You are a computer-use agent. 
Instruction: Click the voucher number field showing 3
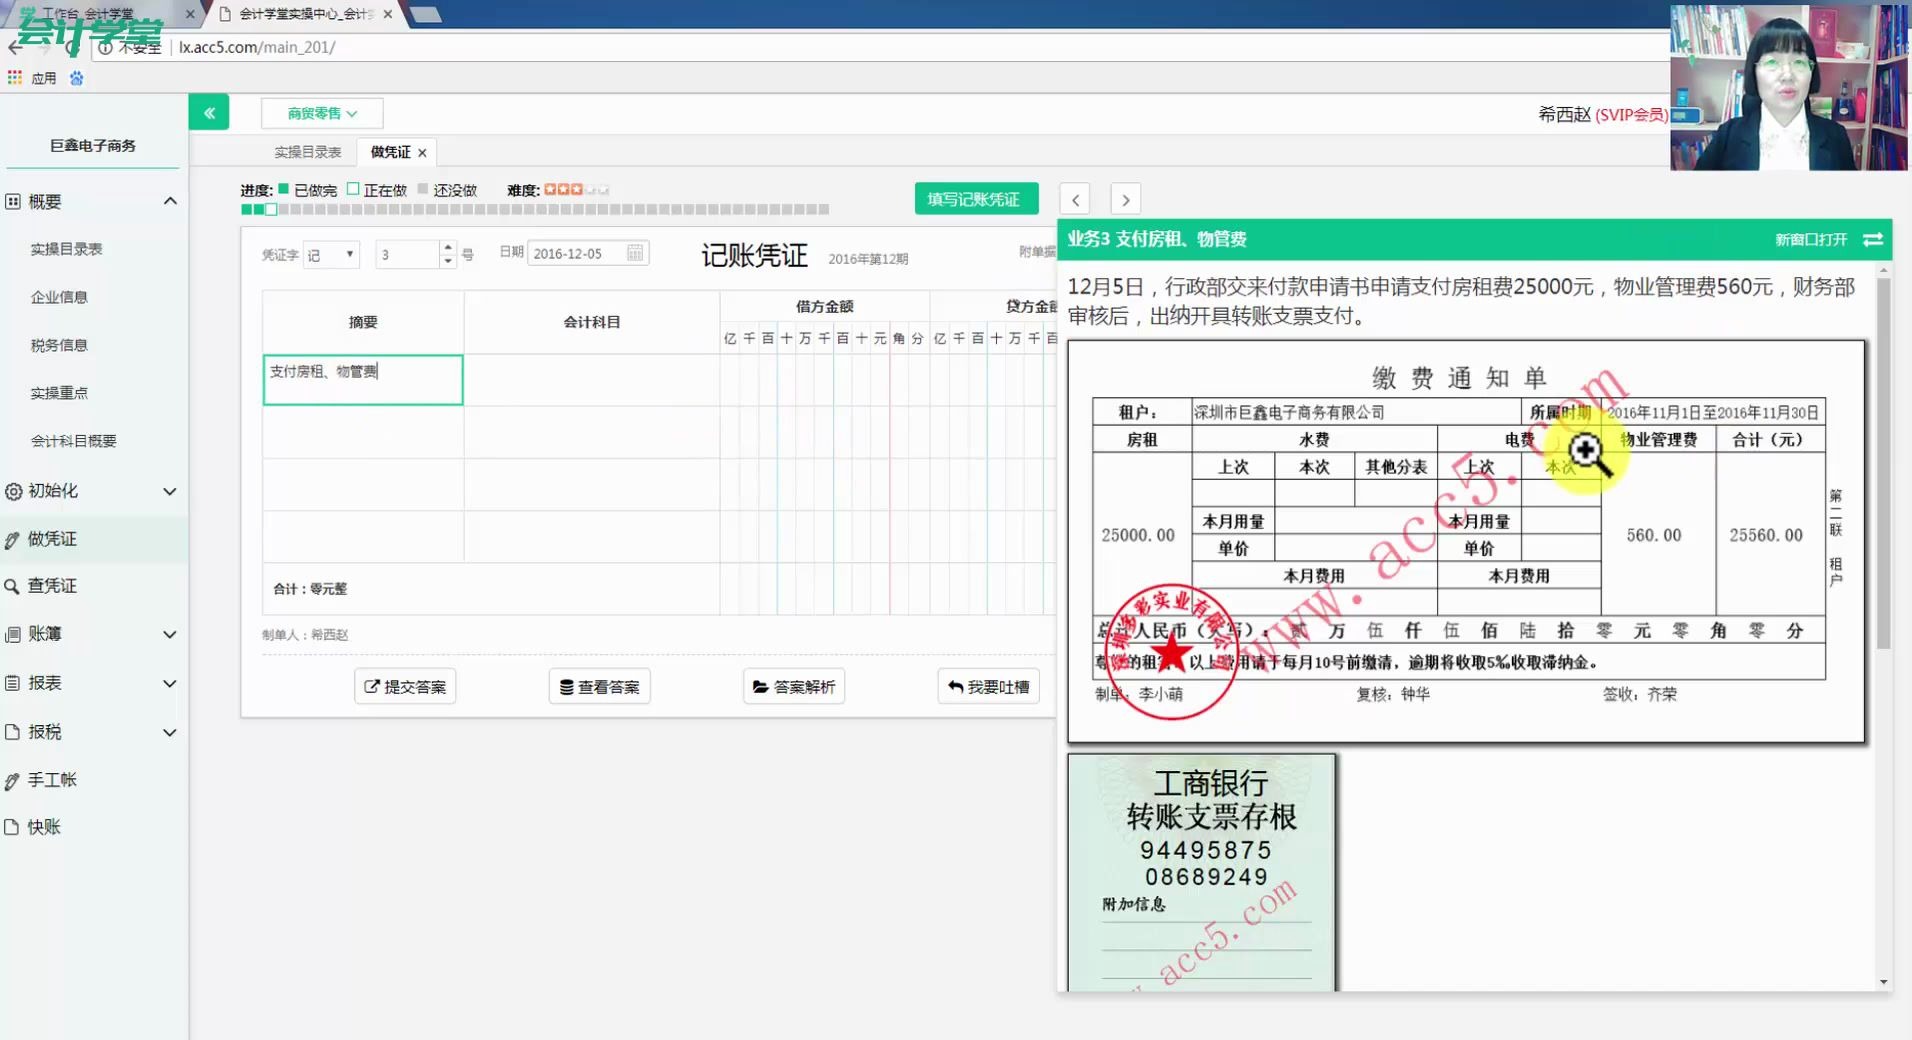[x=407, y=254]
